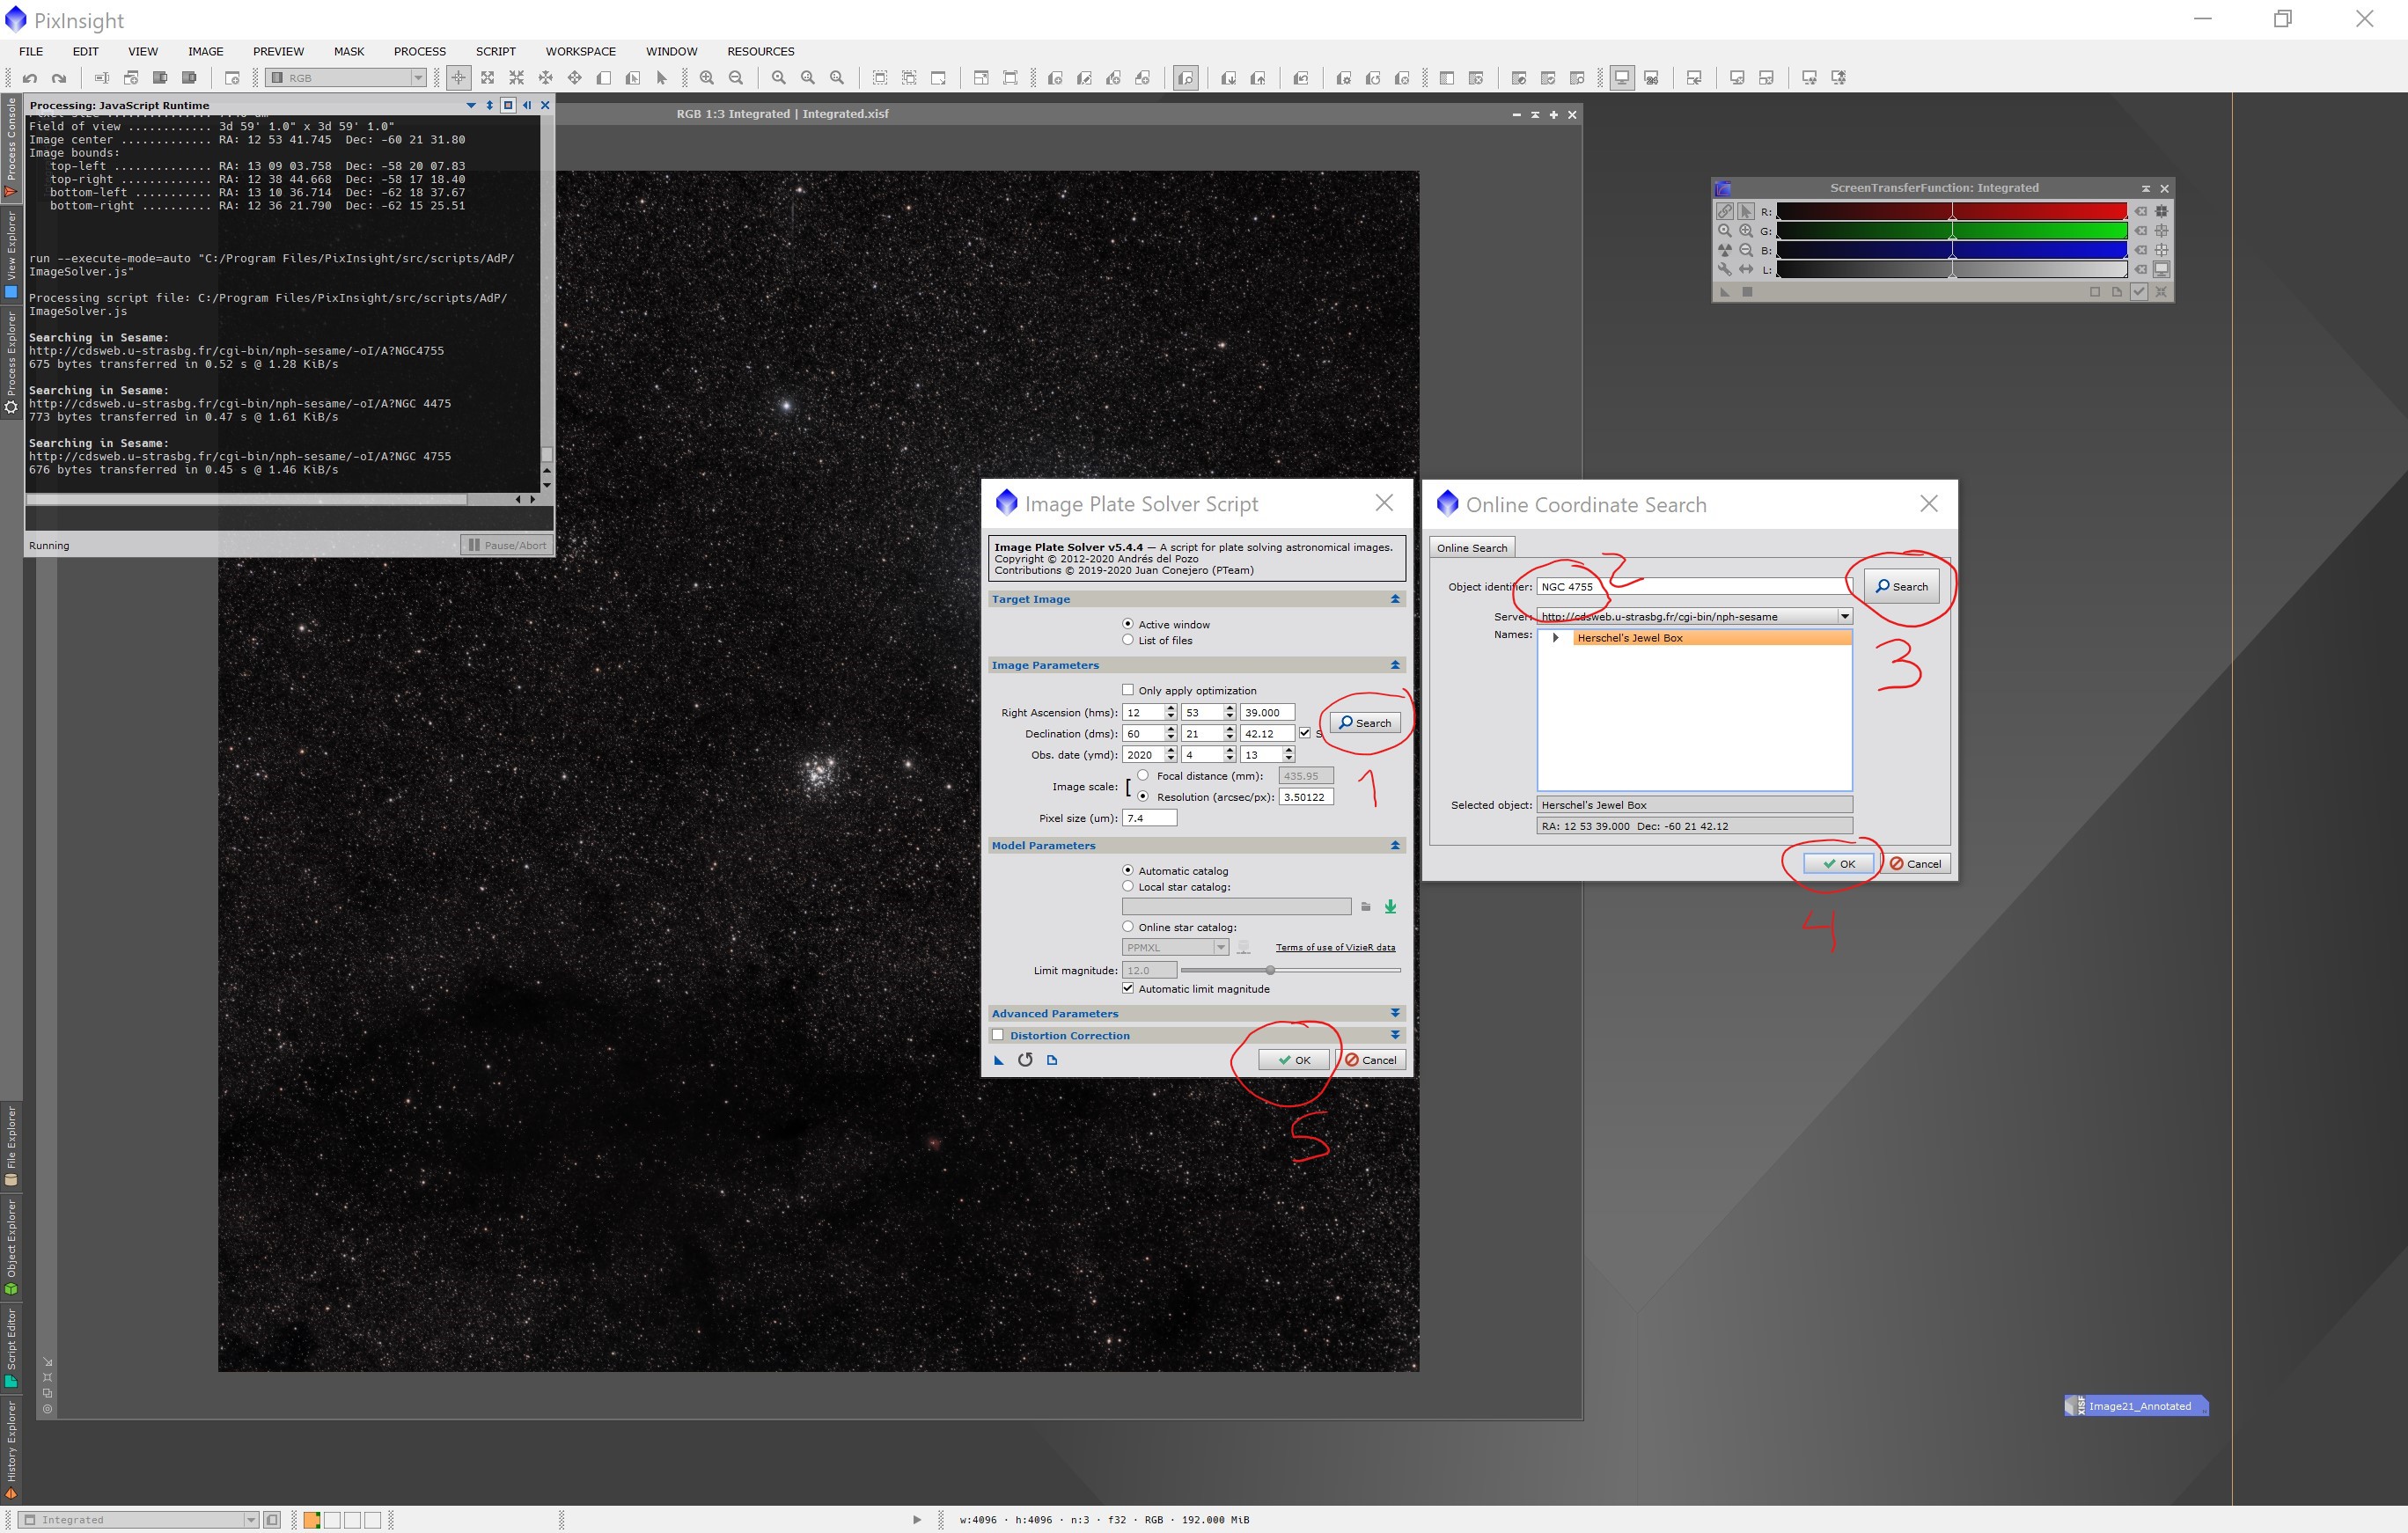This screenshot has width=2408, height=1533.
Task: Select the List of files radio button
Action: pyautogui.click(x=1128, y=640)
